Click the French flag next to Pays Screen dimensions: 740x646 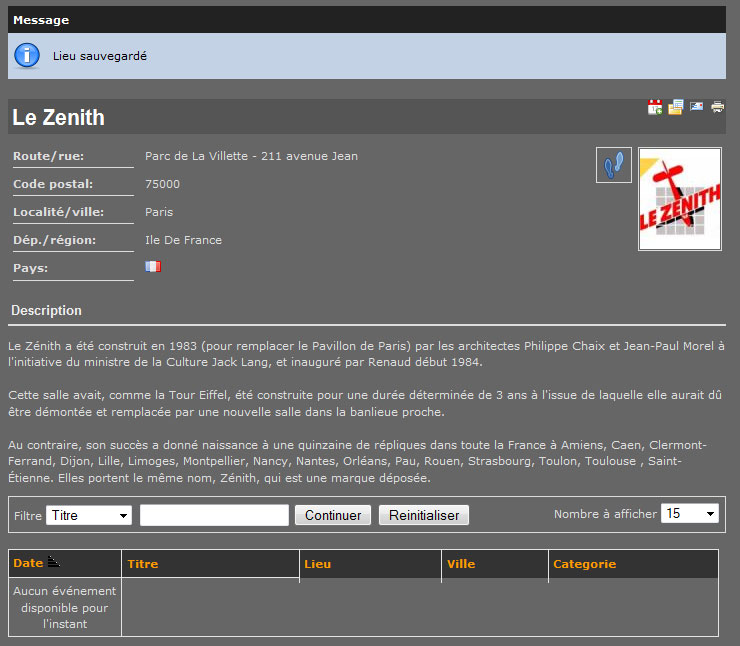[153, 267]
